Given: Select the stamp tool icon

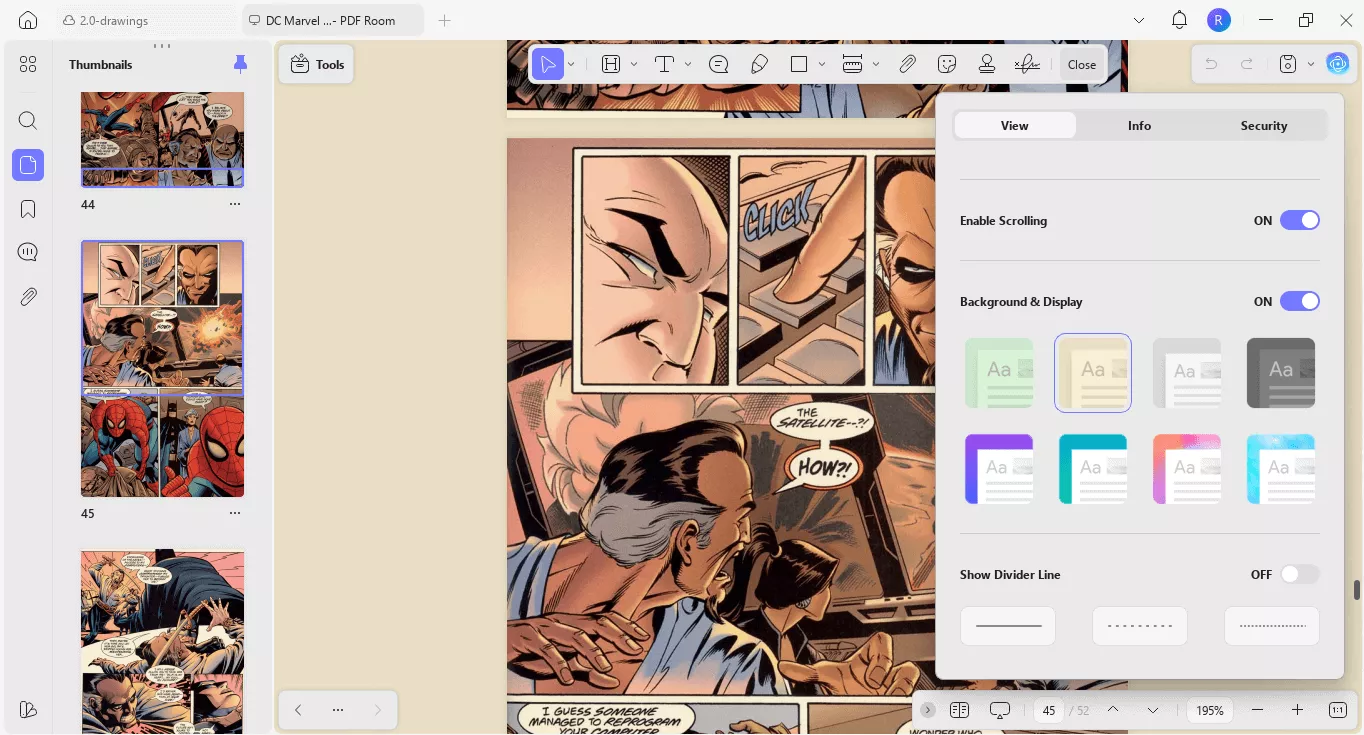Looking at the screenshot, I should click(987, 64).
